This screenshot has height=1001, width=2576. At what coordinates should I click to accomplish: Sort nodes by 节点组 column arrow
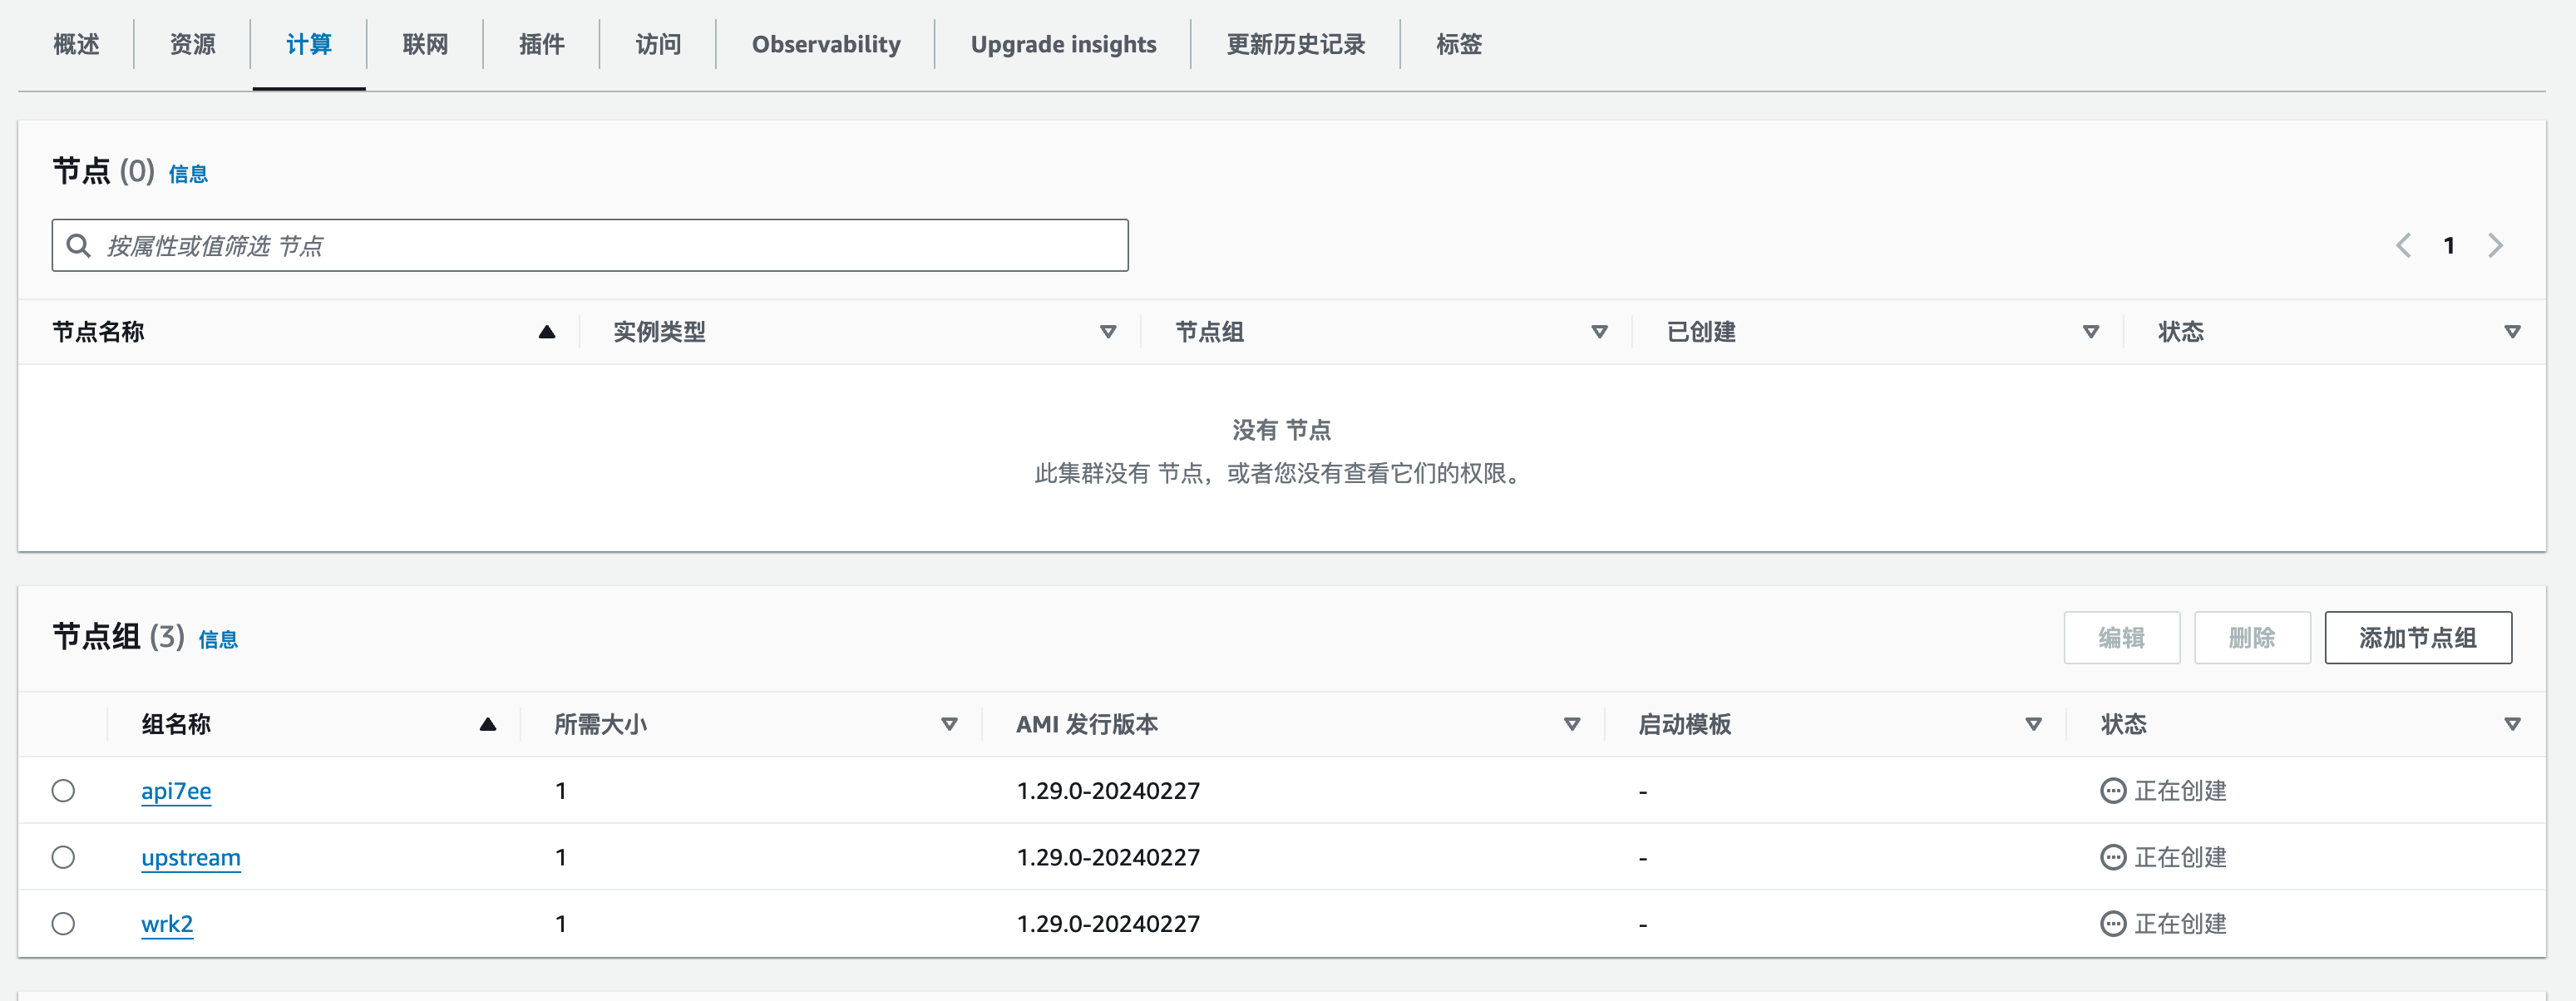tap(1599, 332)
